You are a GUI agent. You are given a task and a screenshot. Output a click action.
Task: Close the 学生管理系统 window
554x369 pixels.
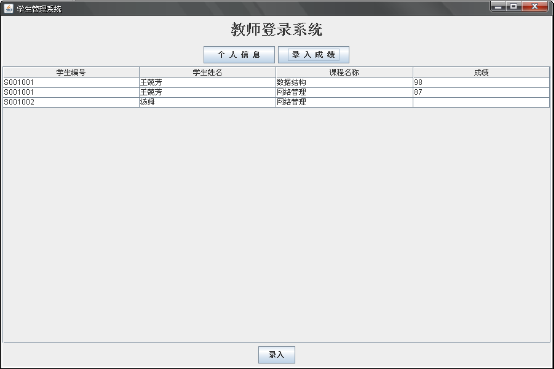[535, 7]
